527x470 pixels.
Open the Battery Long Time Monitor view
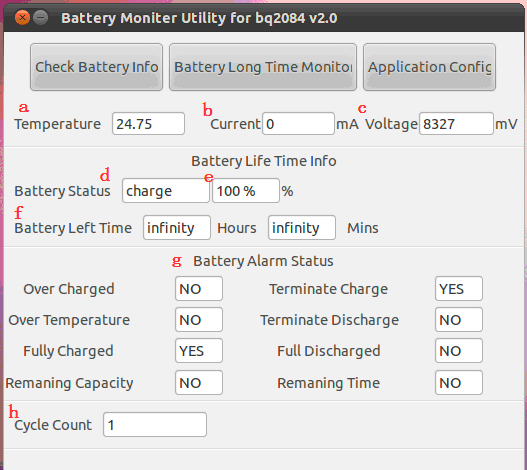pos(263,67)
